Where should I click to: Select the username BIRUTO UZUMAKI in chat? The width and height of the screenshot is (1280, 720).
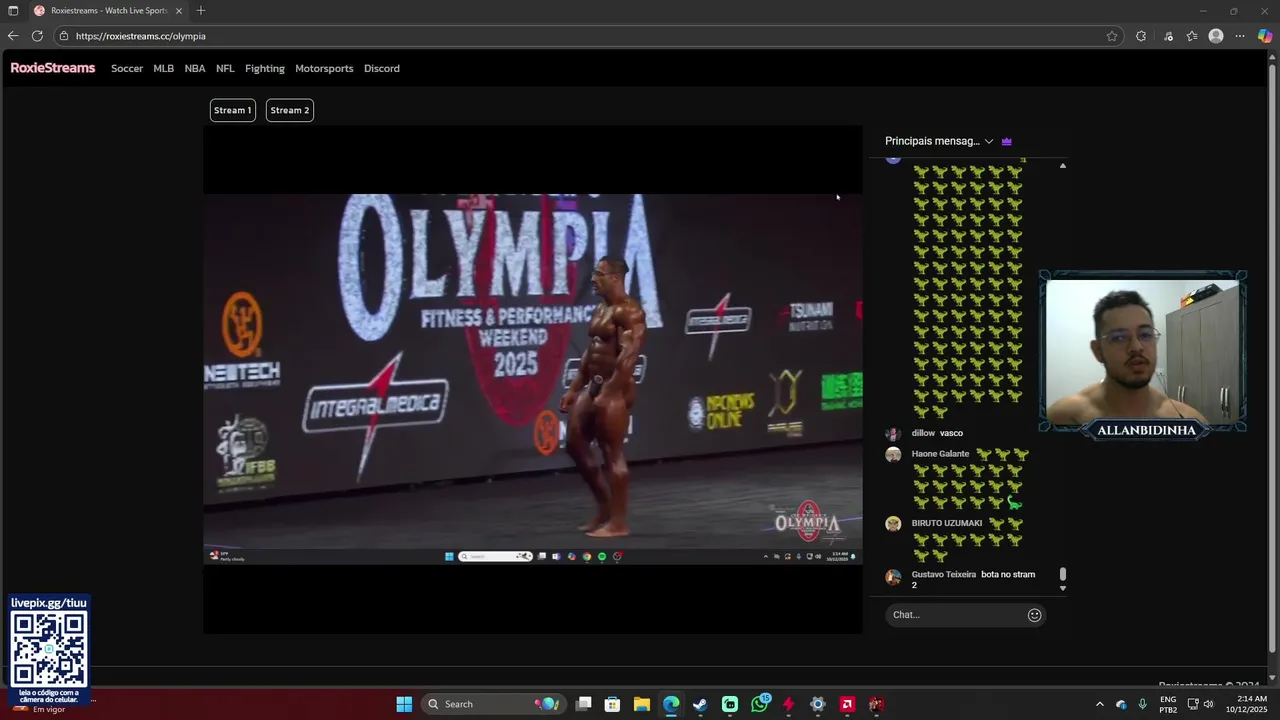(947, 523)
